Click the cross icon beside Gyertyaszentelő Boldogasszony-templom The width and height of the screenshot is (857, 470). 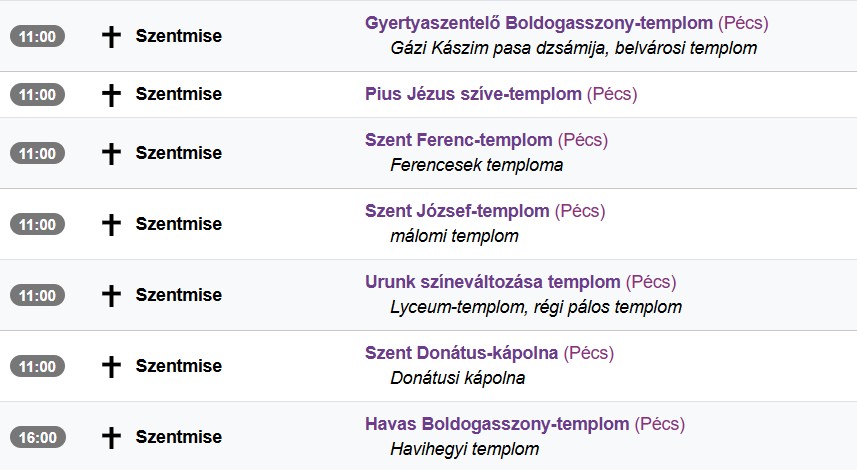pos(111,36)
